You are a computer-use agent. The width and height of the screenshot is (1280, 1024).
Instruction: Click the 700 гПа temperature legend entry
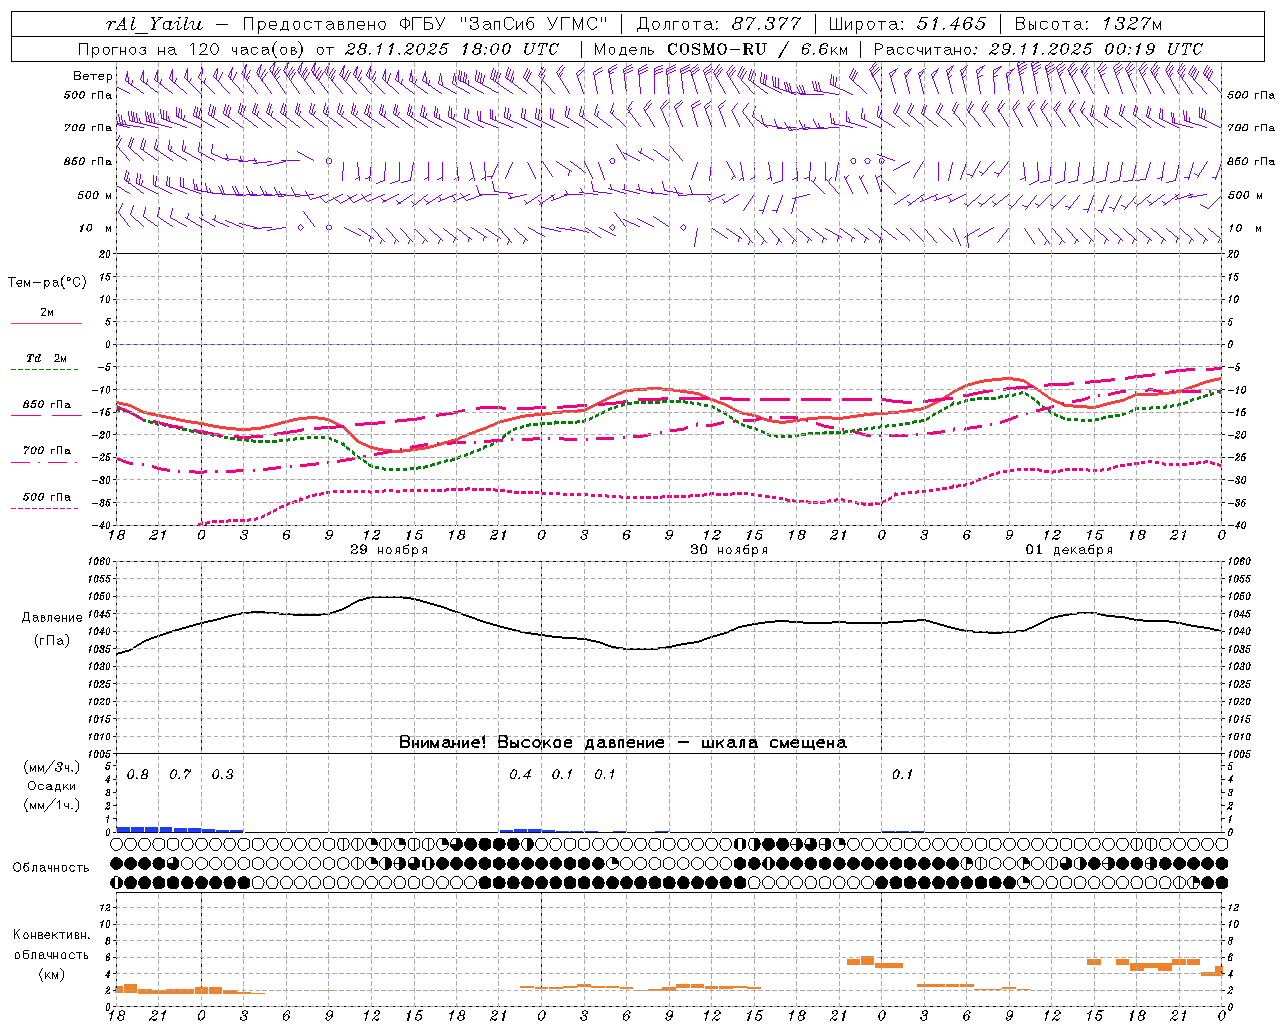47,450
